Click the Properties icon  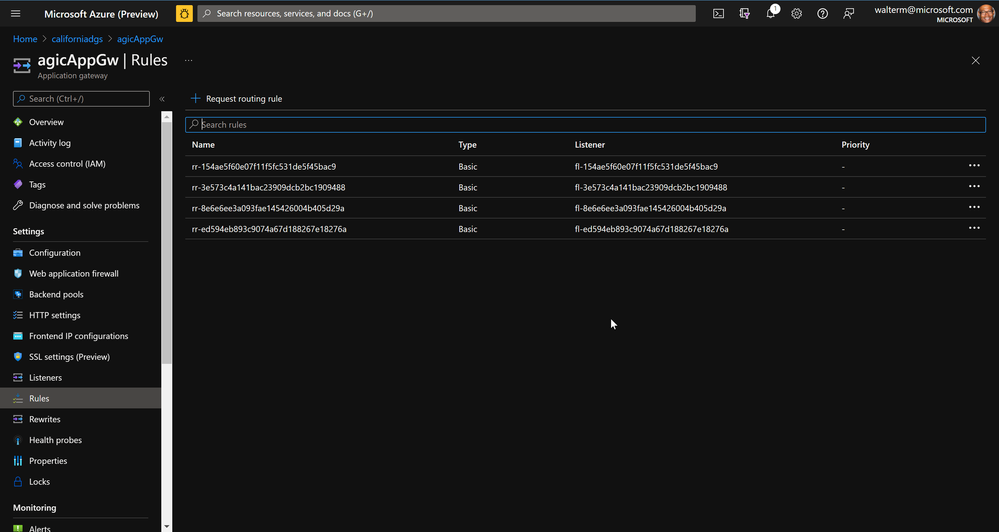tap(18, 461)
